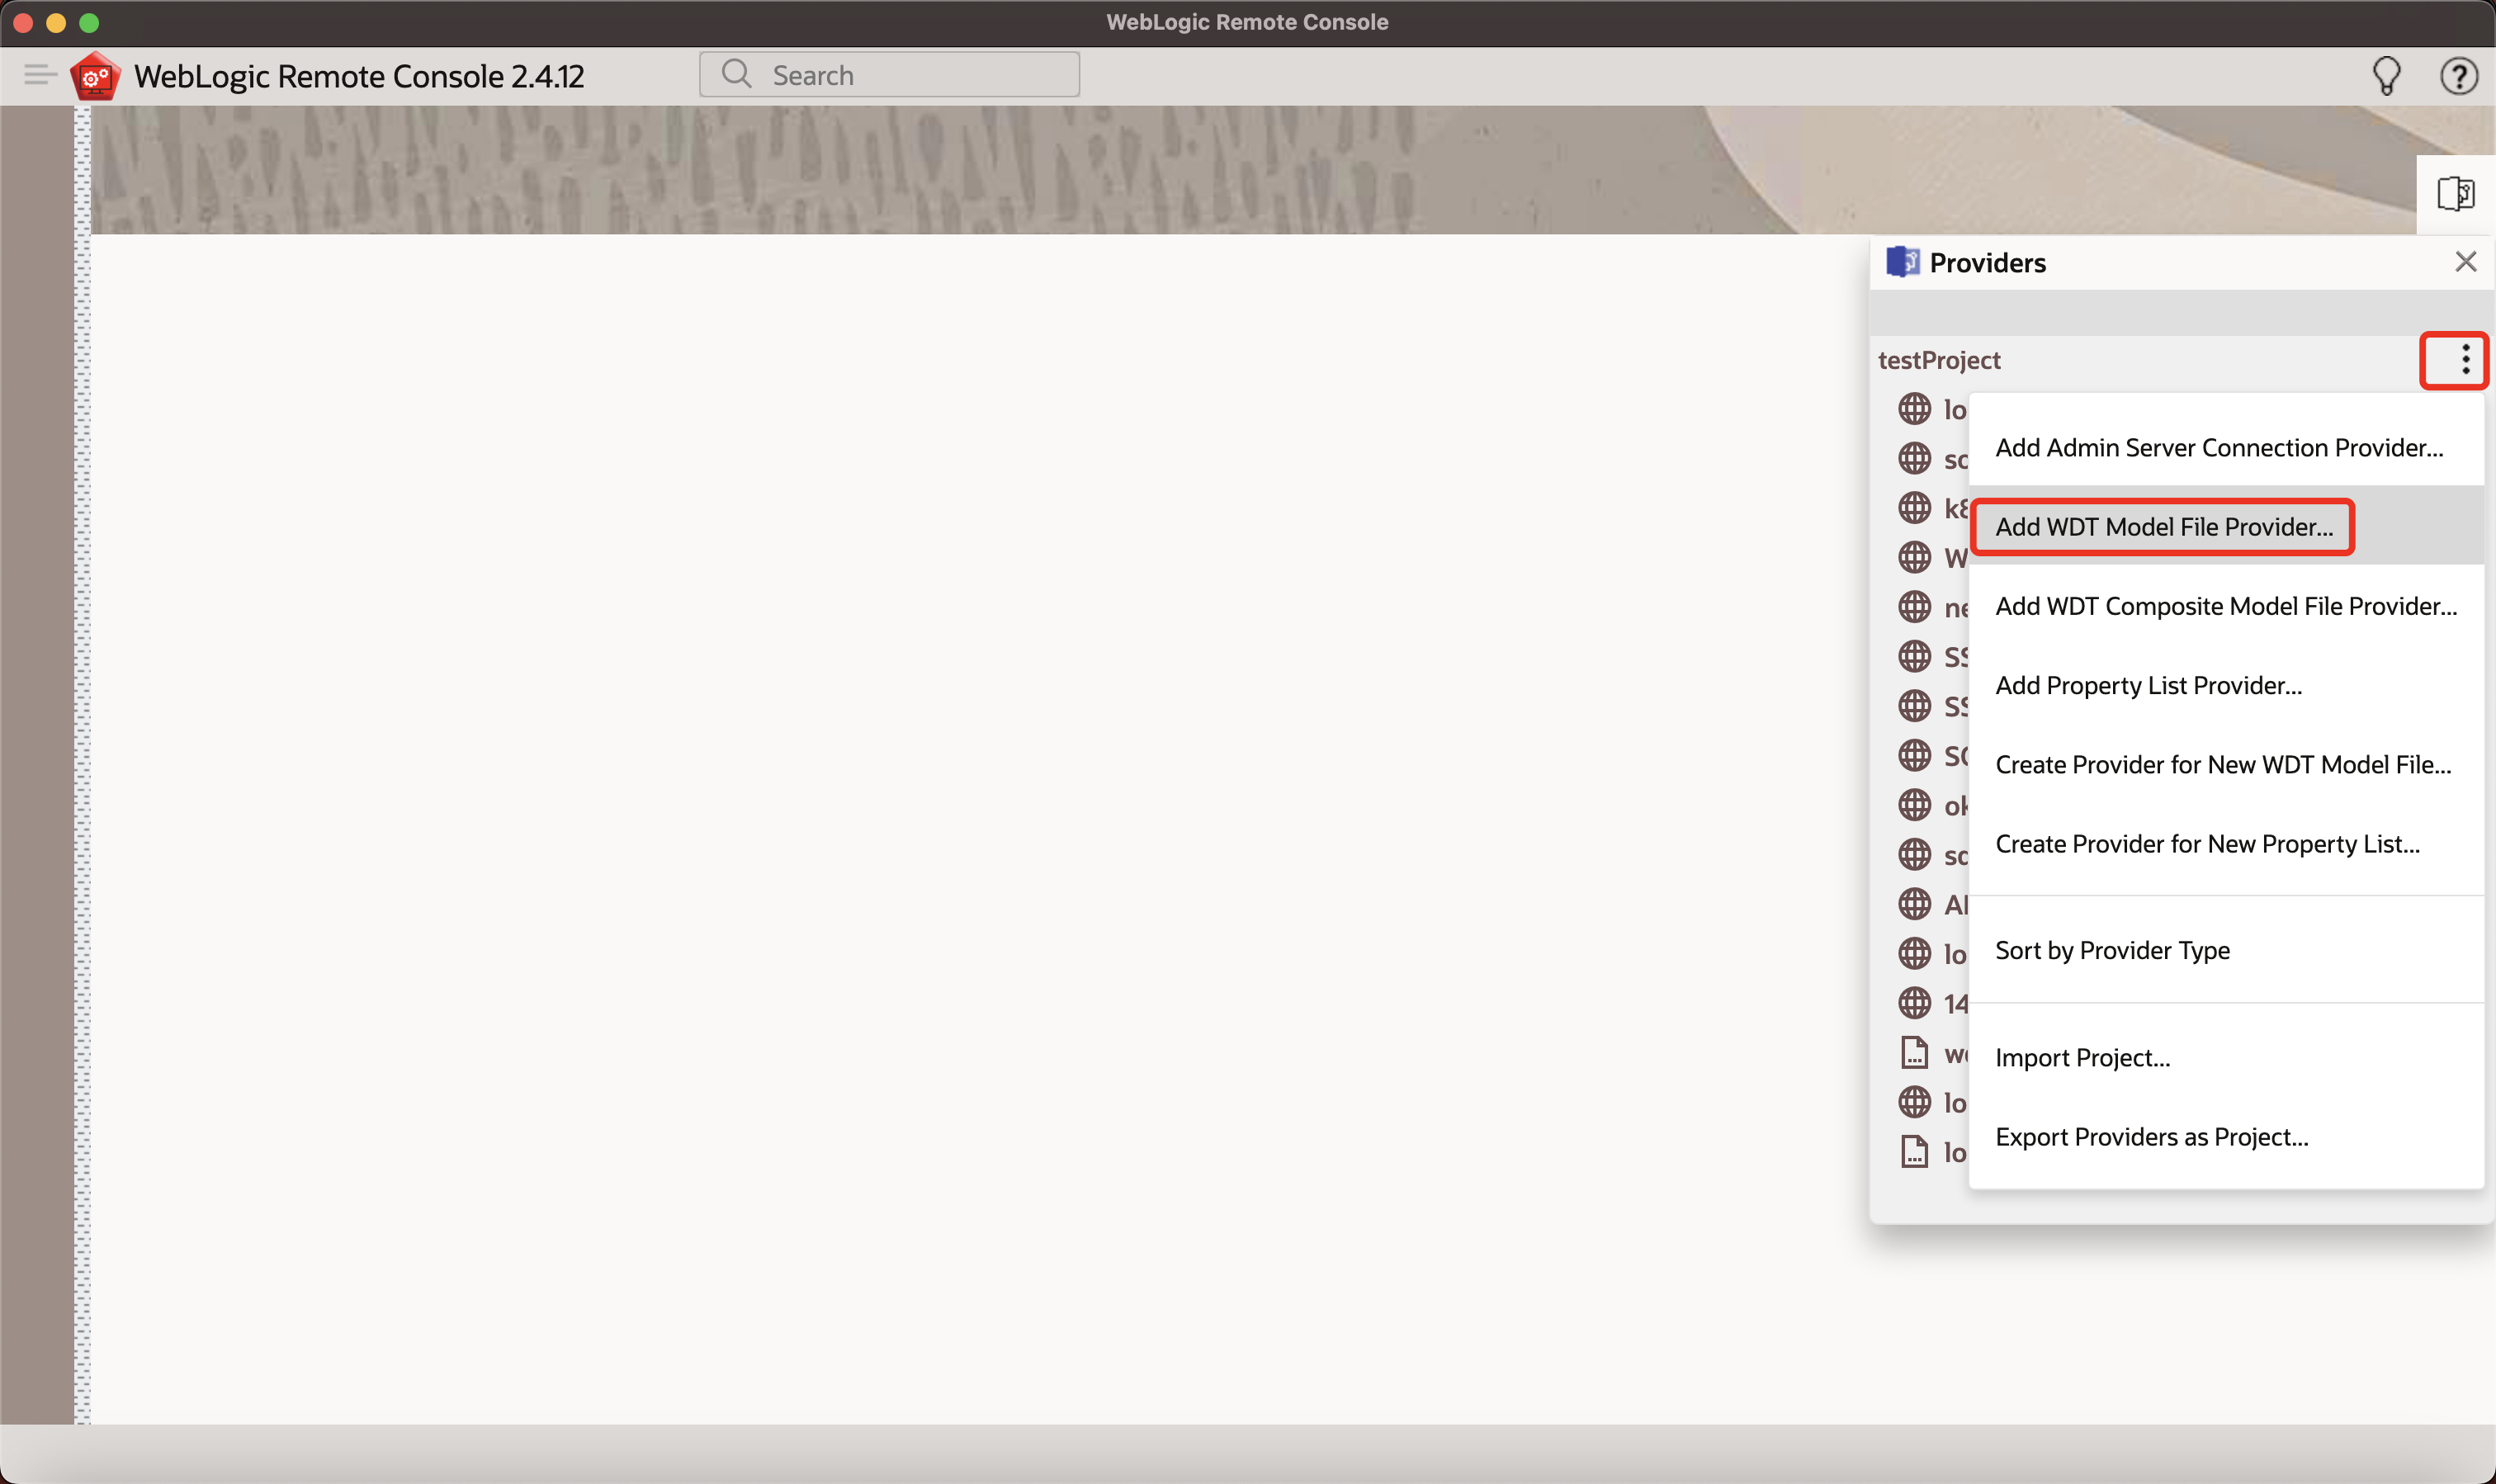Open testProject three-dot more menu
This screenshot has width=2496, height=1484.
[2465, 359]
